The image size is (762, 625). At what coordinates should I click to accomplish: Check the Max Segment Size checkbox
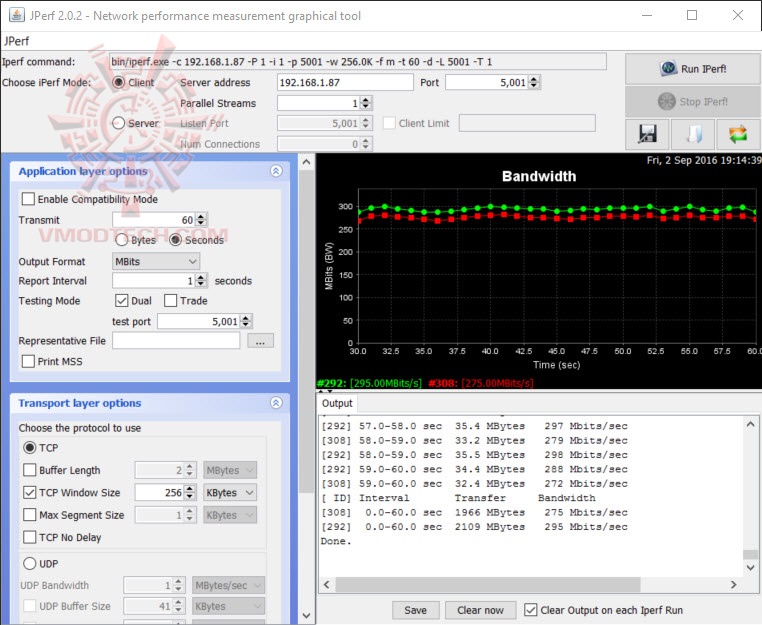(x=30, y=515)
